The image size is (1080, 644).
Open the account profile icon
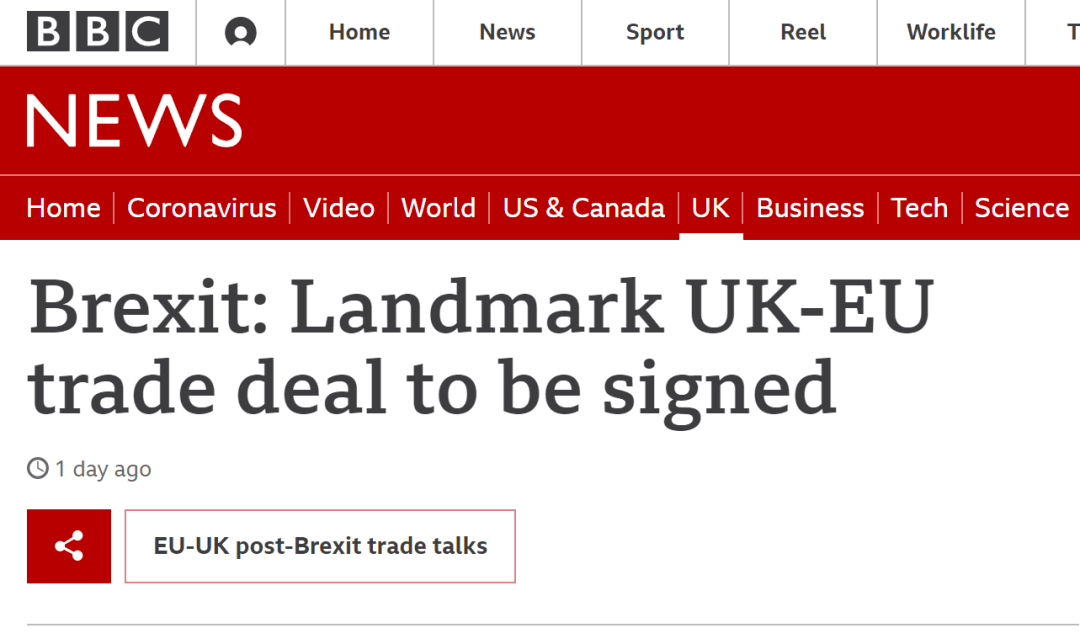coord(240,33)
